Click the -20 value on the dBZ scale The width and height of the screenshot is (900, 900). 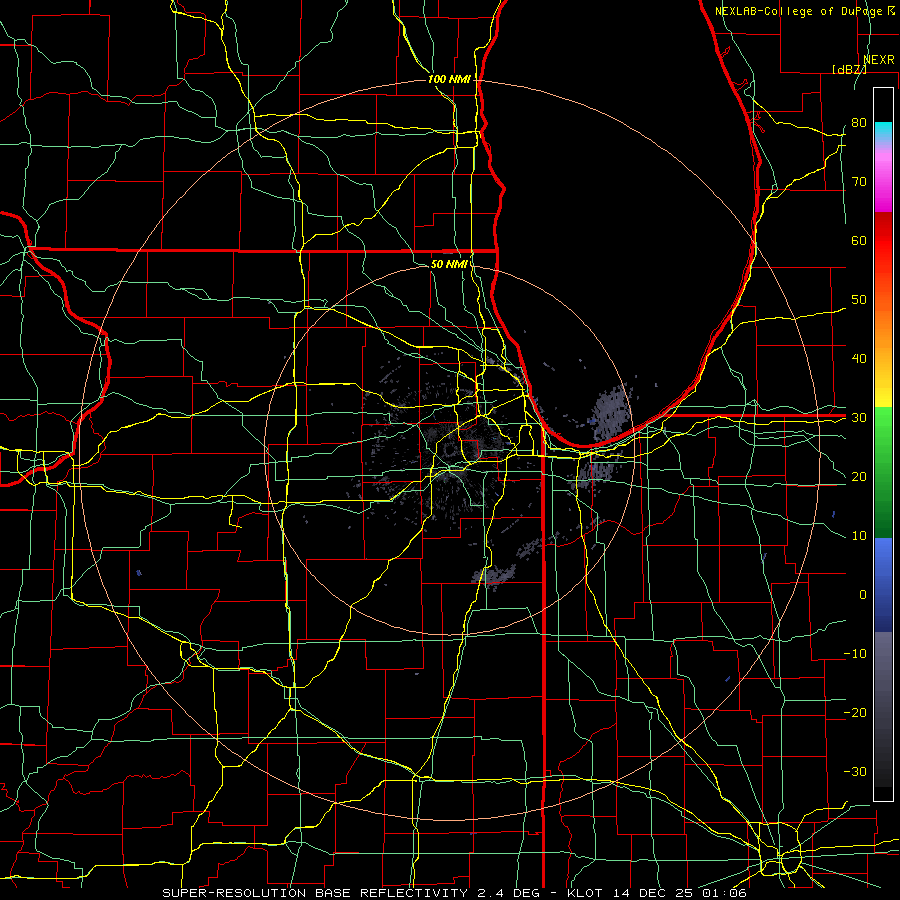tap(855, 713)
